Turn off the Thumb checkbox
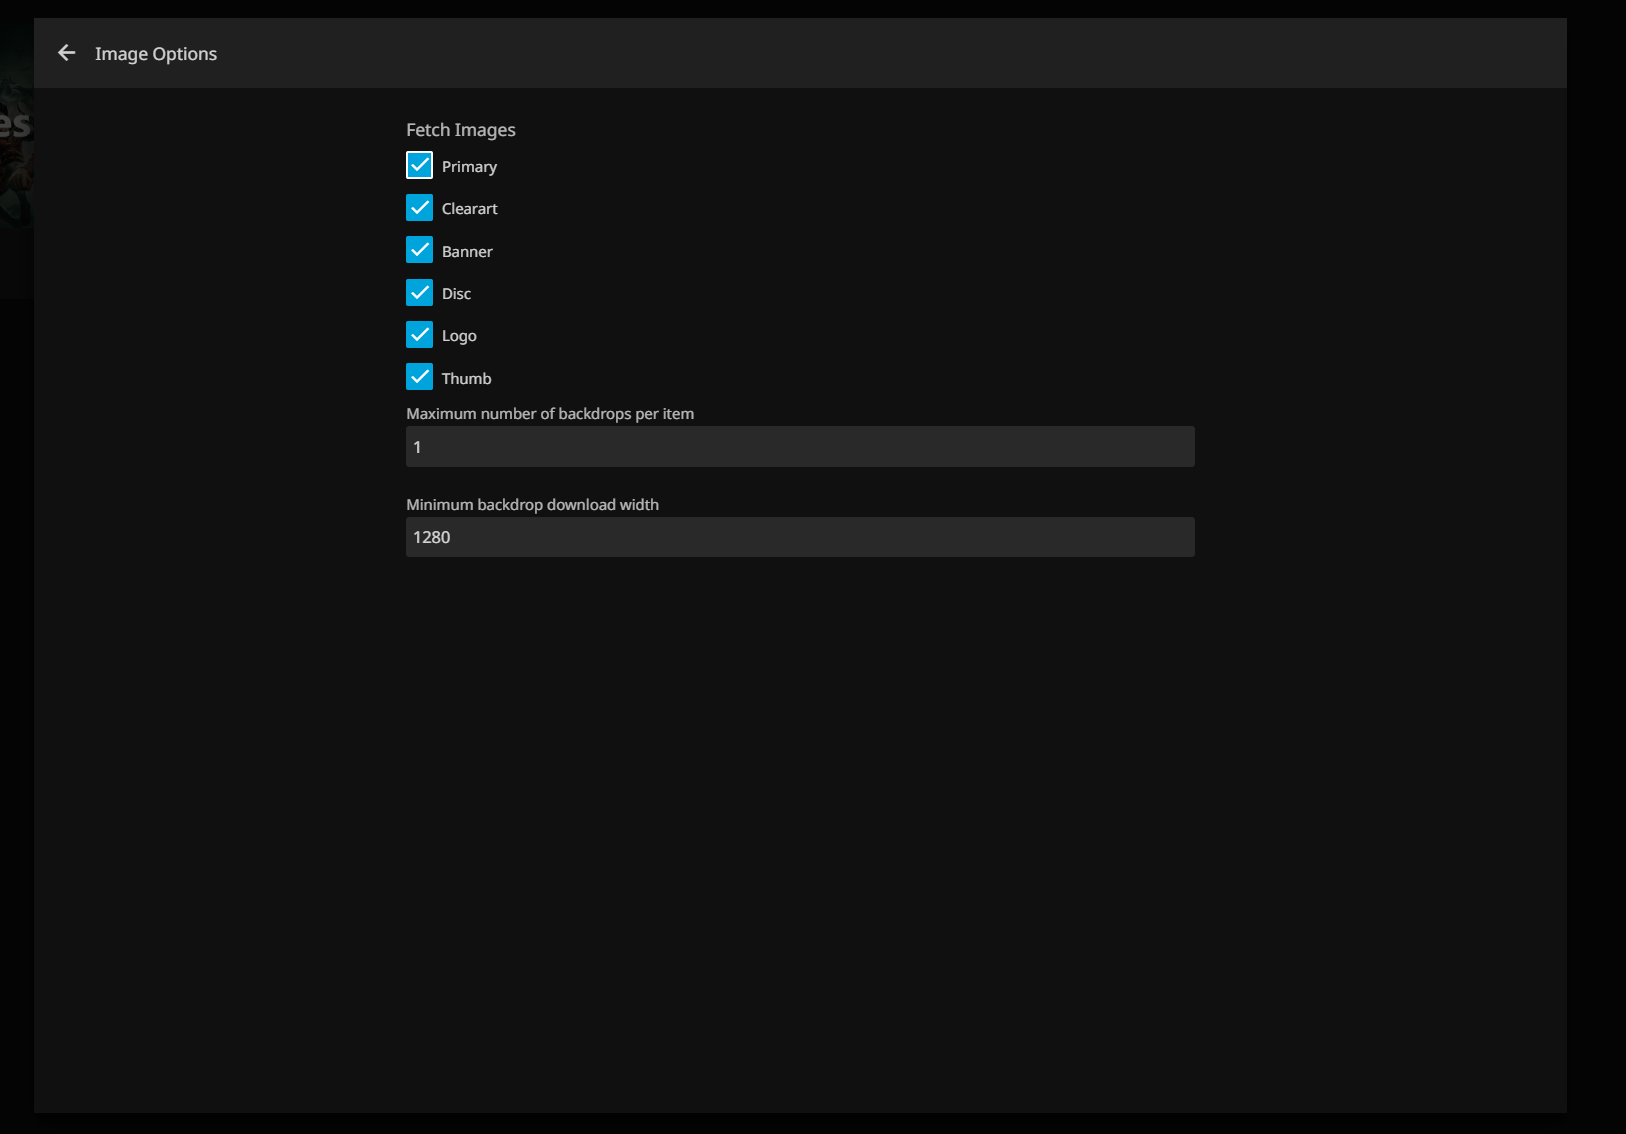This screenshot has width=1626, height=1134. (419, 377)
